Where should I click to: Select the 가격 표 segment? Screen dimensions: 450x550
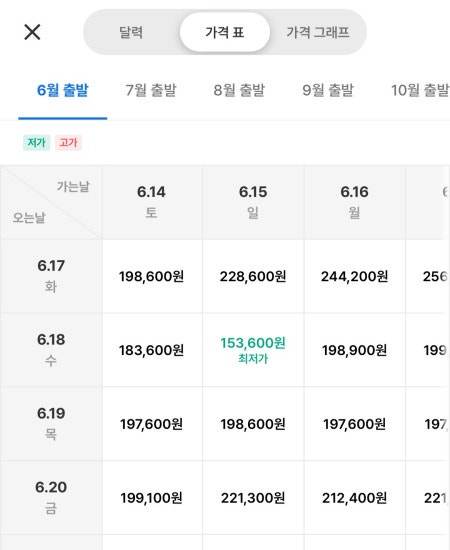225,32
